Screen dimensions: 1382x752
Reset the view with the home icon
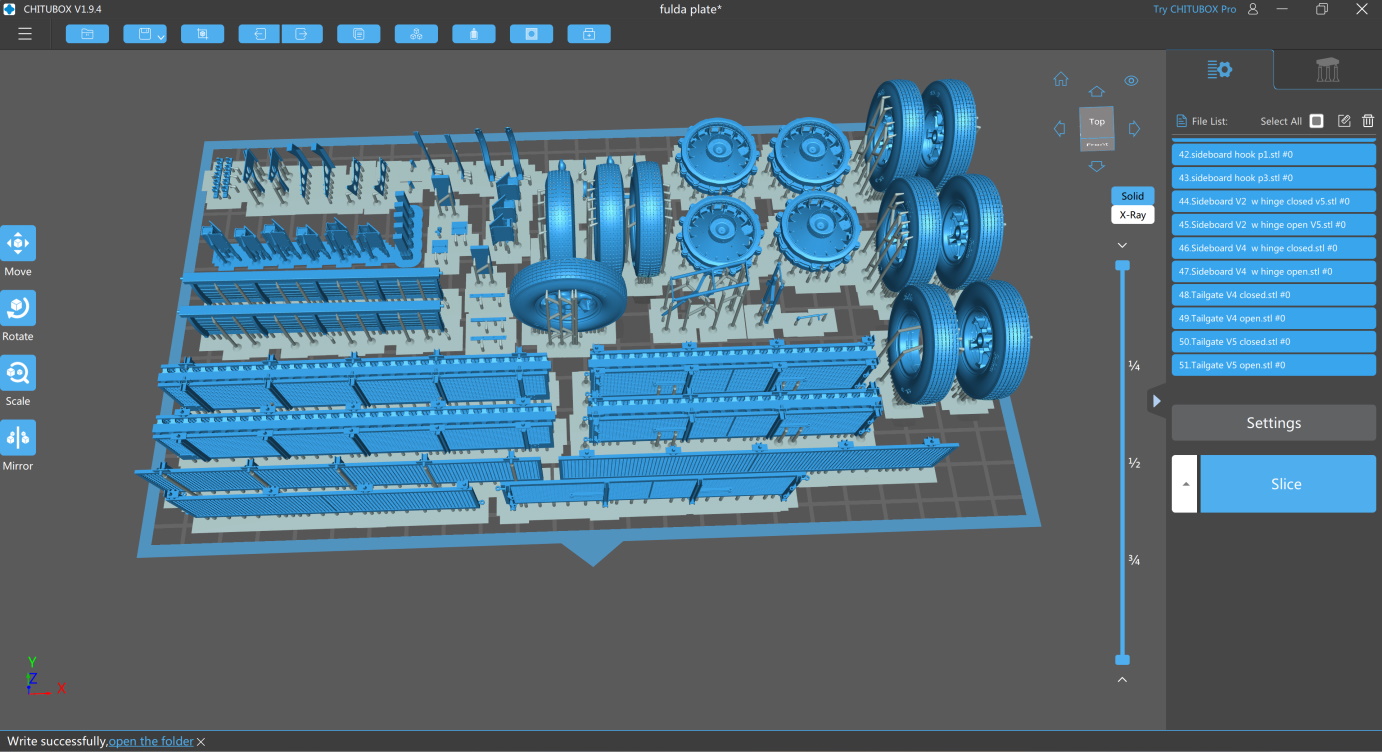click(x=1061, y=80)
